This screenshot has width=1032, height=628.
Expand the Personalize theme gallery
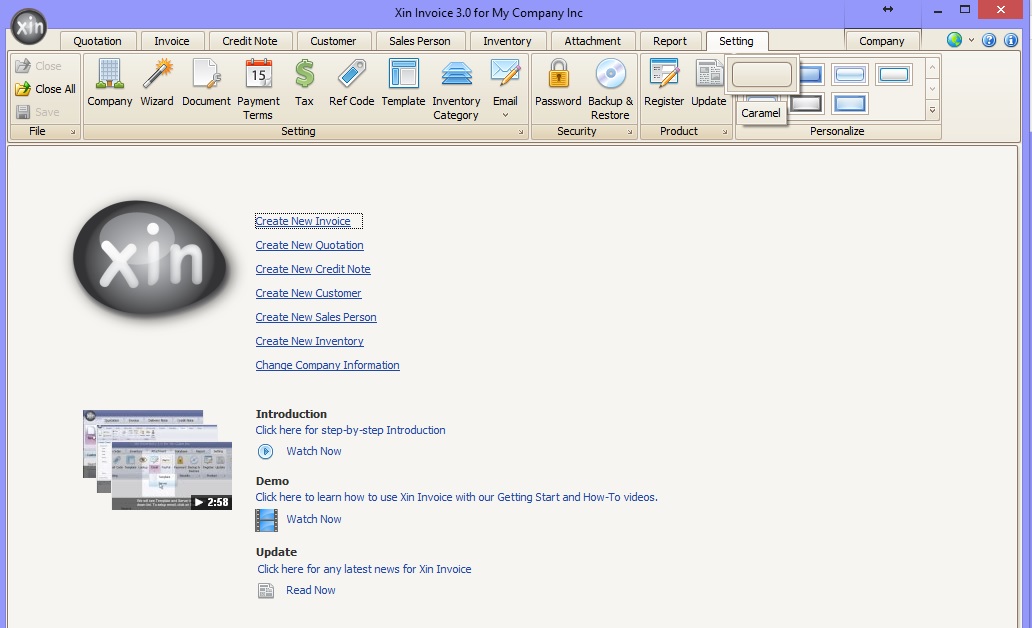click(x=932, y=110)
